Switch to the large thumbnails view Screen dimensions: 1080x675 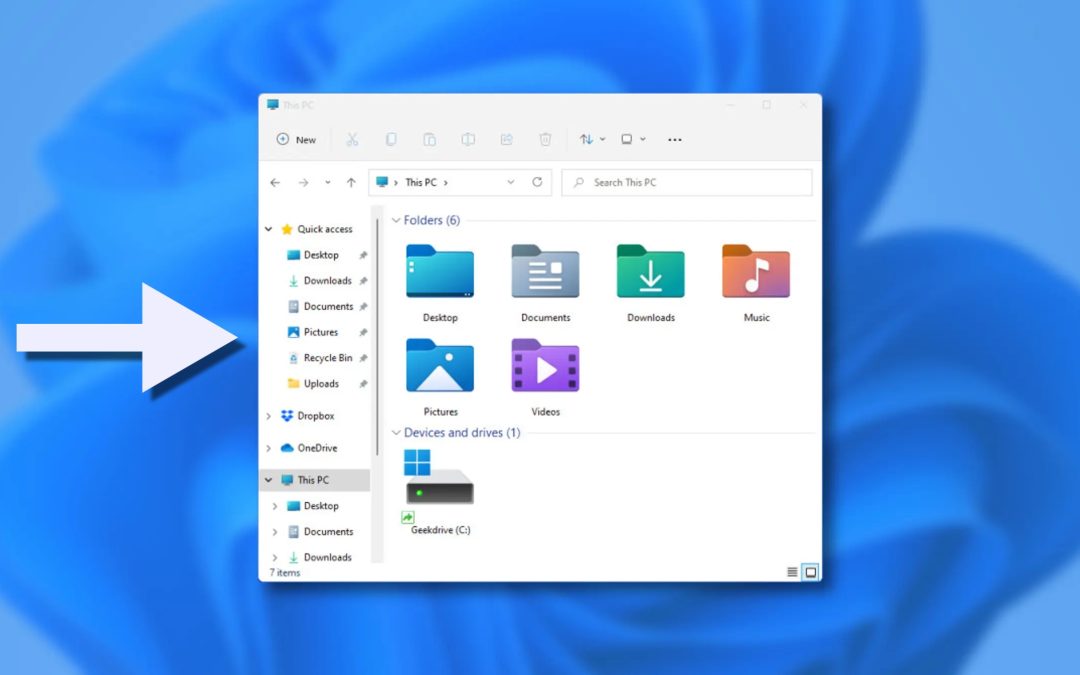tap(811, 572)
